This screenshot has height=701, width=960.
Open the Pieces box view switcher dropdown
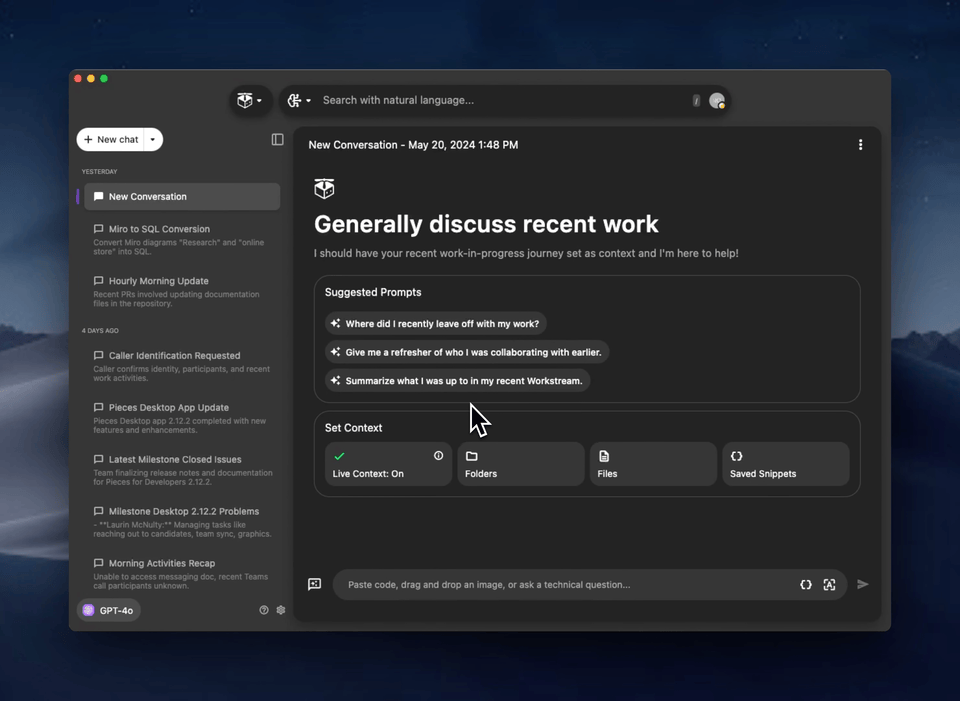click(249, 101)
